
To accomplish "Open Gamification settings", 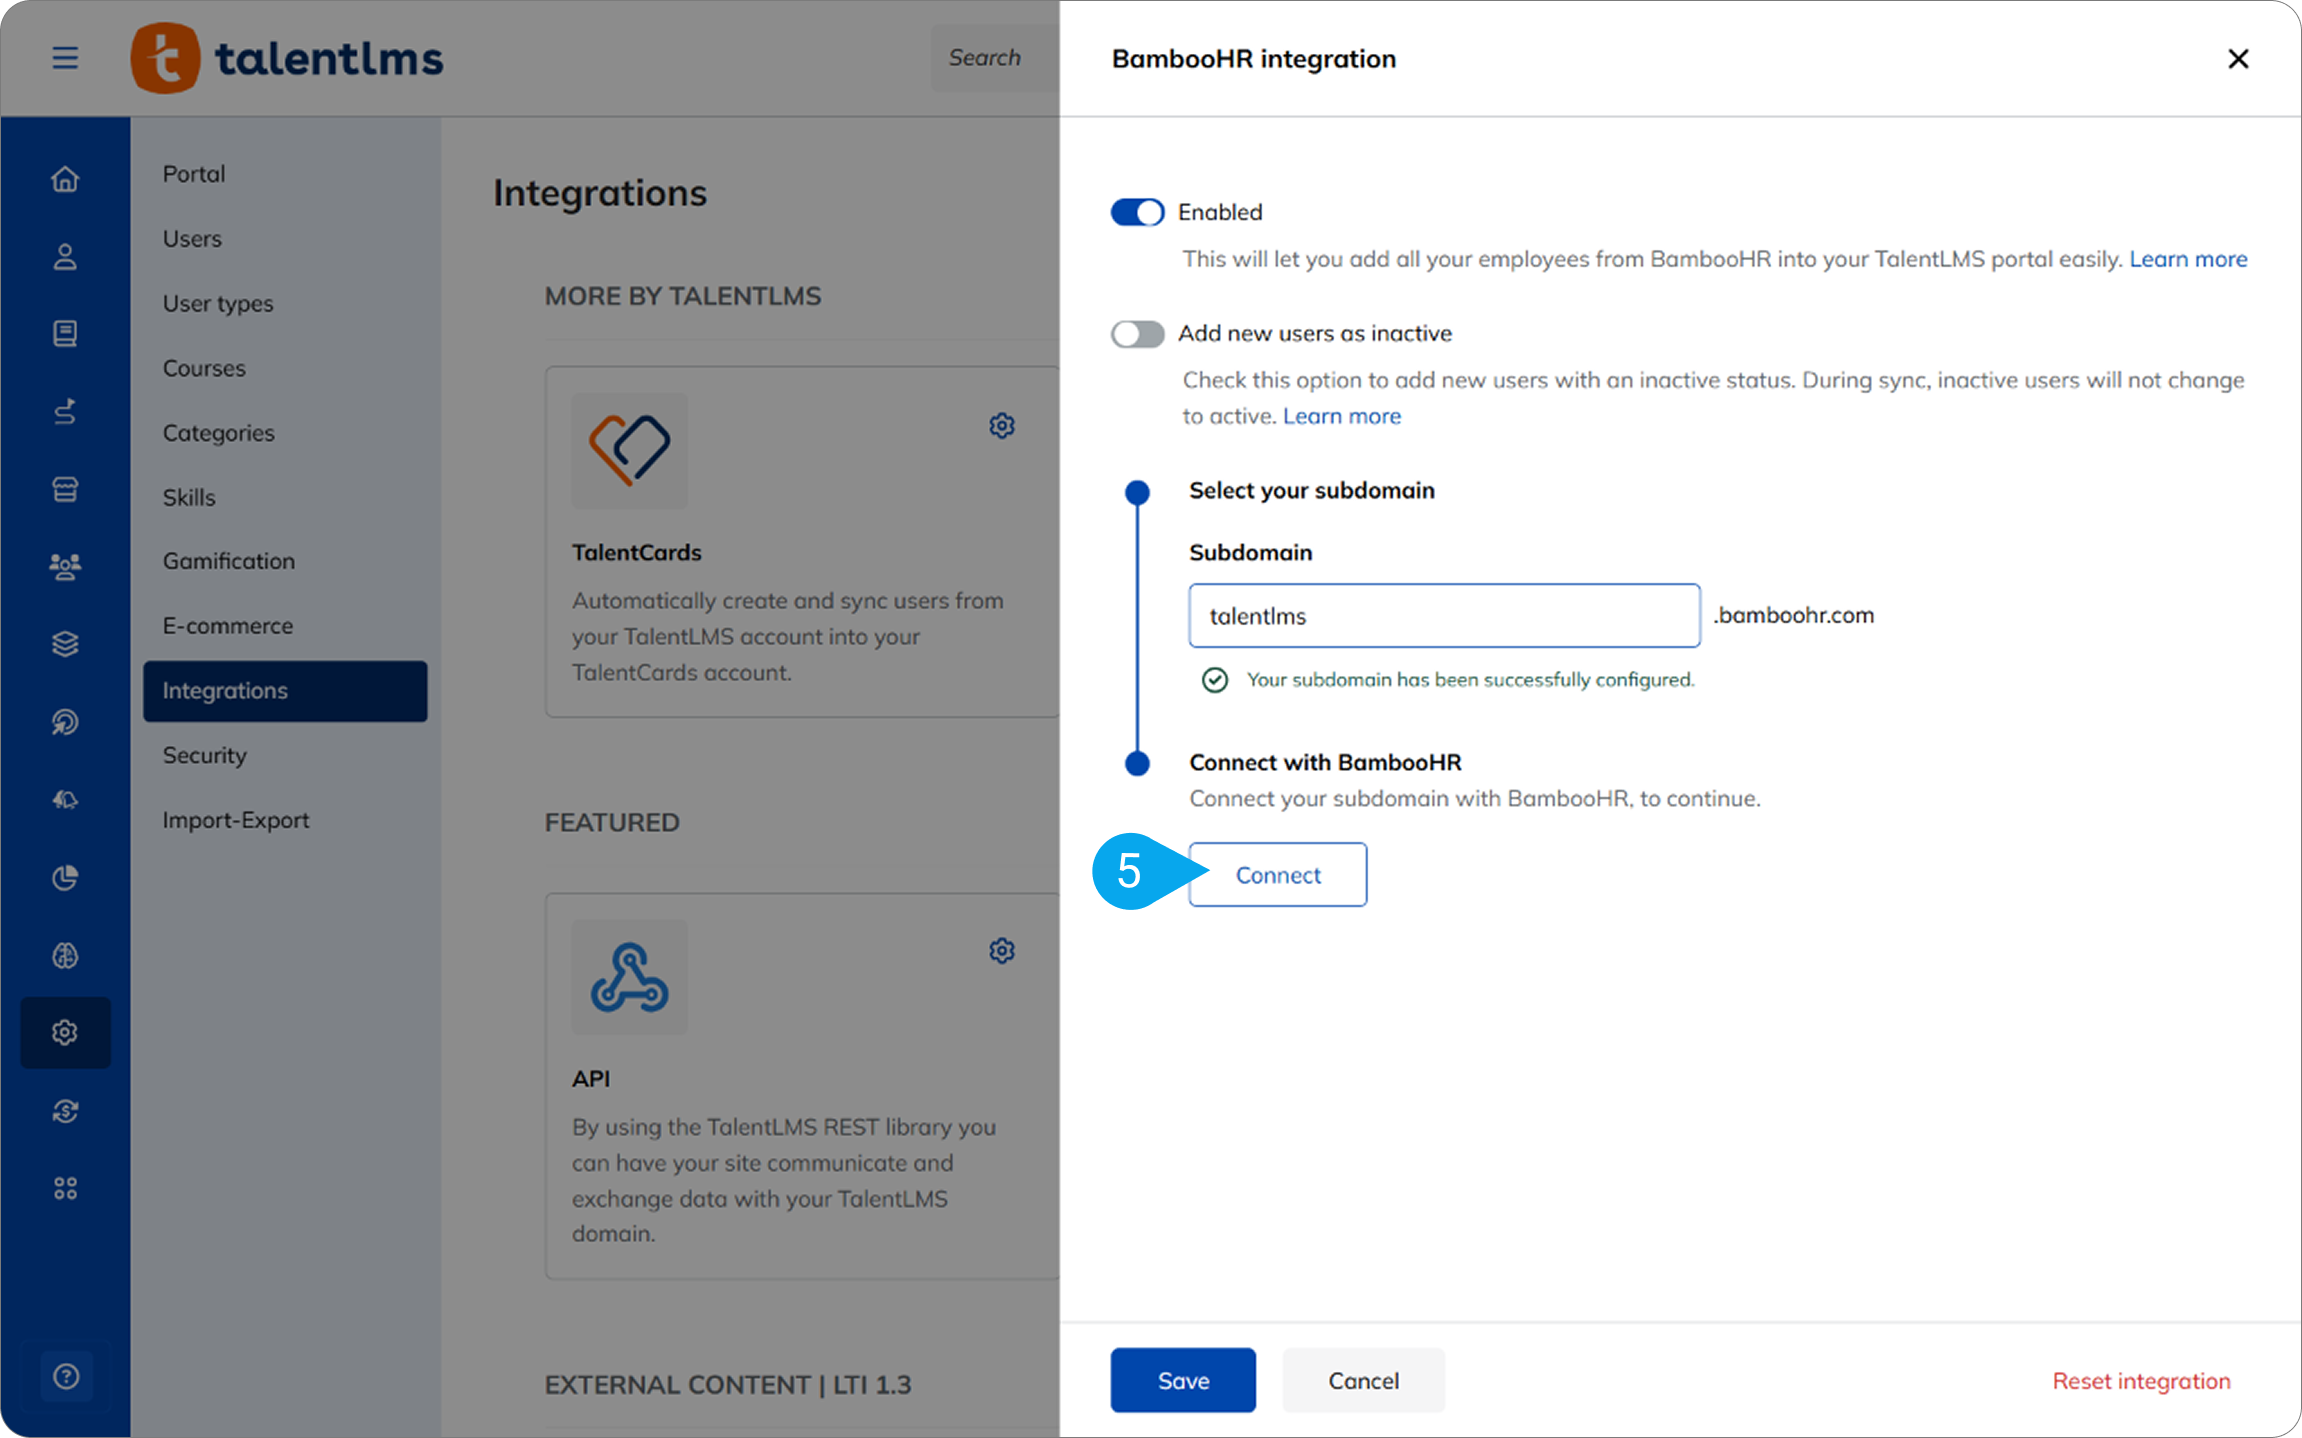I will click(x=229, y=561).
